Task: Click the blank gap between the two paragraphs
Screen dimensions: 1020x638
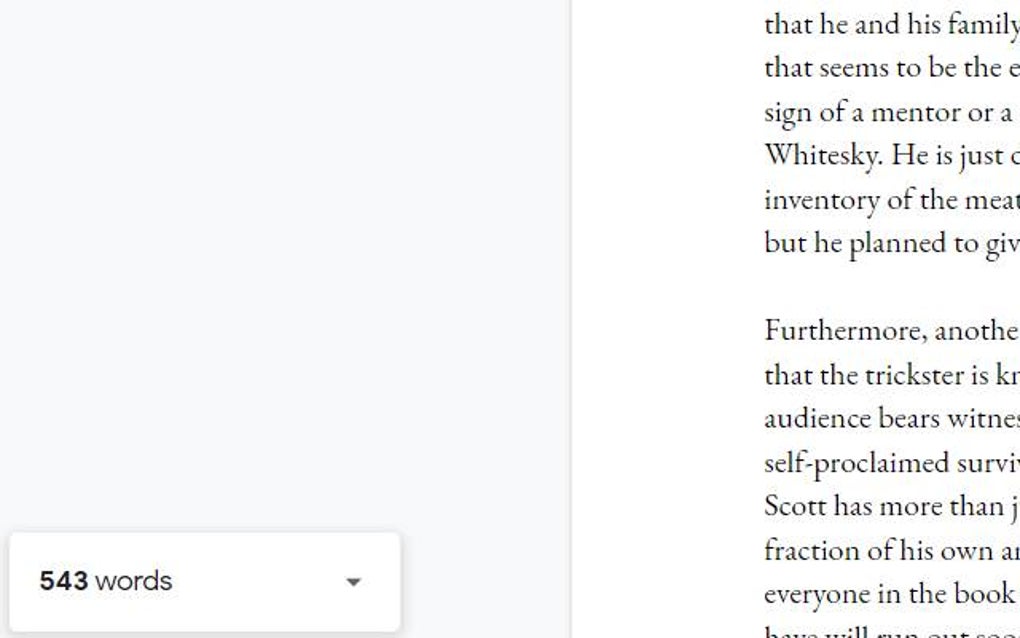Action: [891, 286]
